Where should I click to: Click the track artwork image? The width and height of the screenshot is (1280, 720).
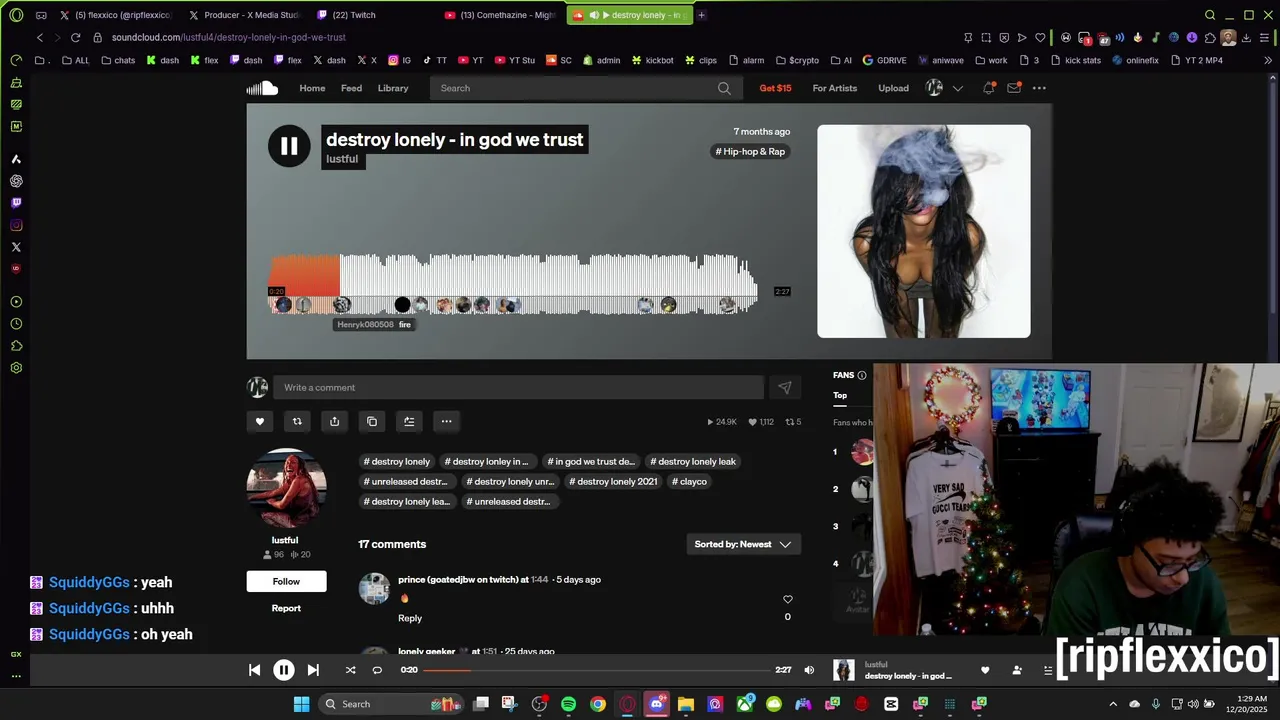click(924, 231)
